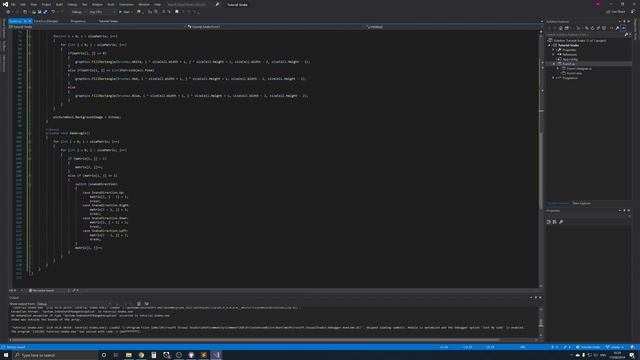Screen dimensions: 640x360
Task: Click the taskbar search box
Action: (55, 355)
